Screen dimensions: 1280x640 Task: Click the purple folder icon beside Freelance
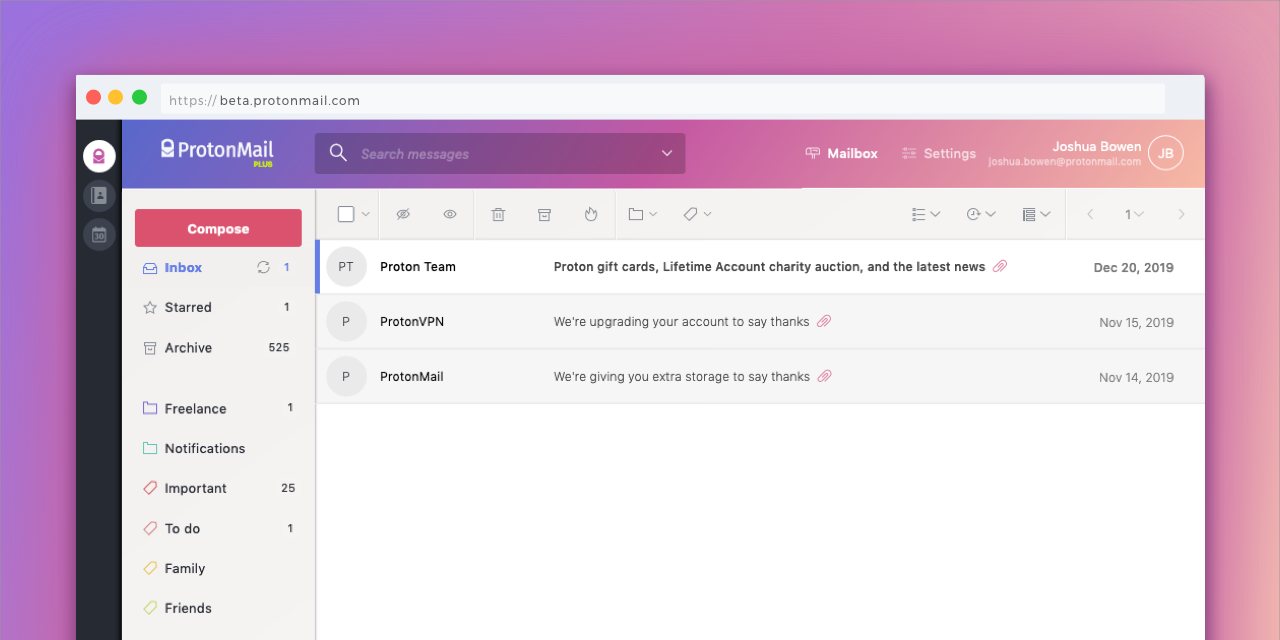[x=150, y=408]
